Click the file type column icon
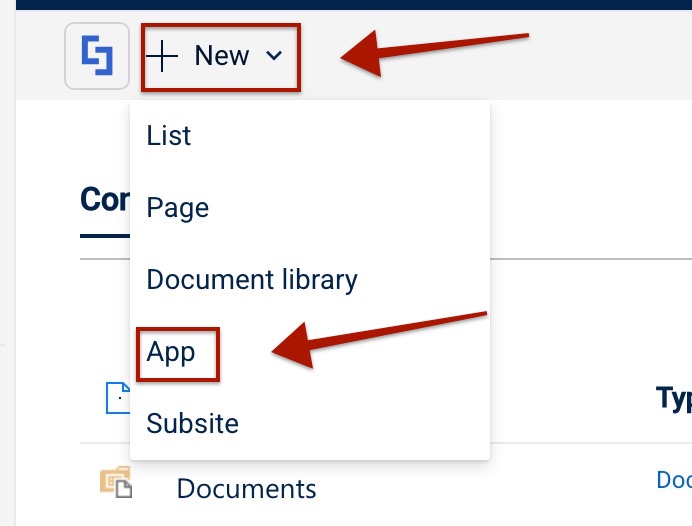The width and height of the screenshot is (692, 526). click(x=118, y=398)
